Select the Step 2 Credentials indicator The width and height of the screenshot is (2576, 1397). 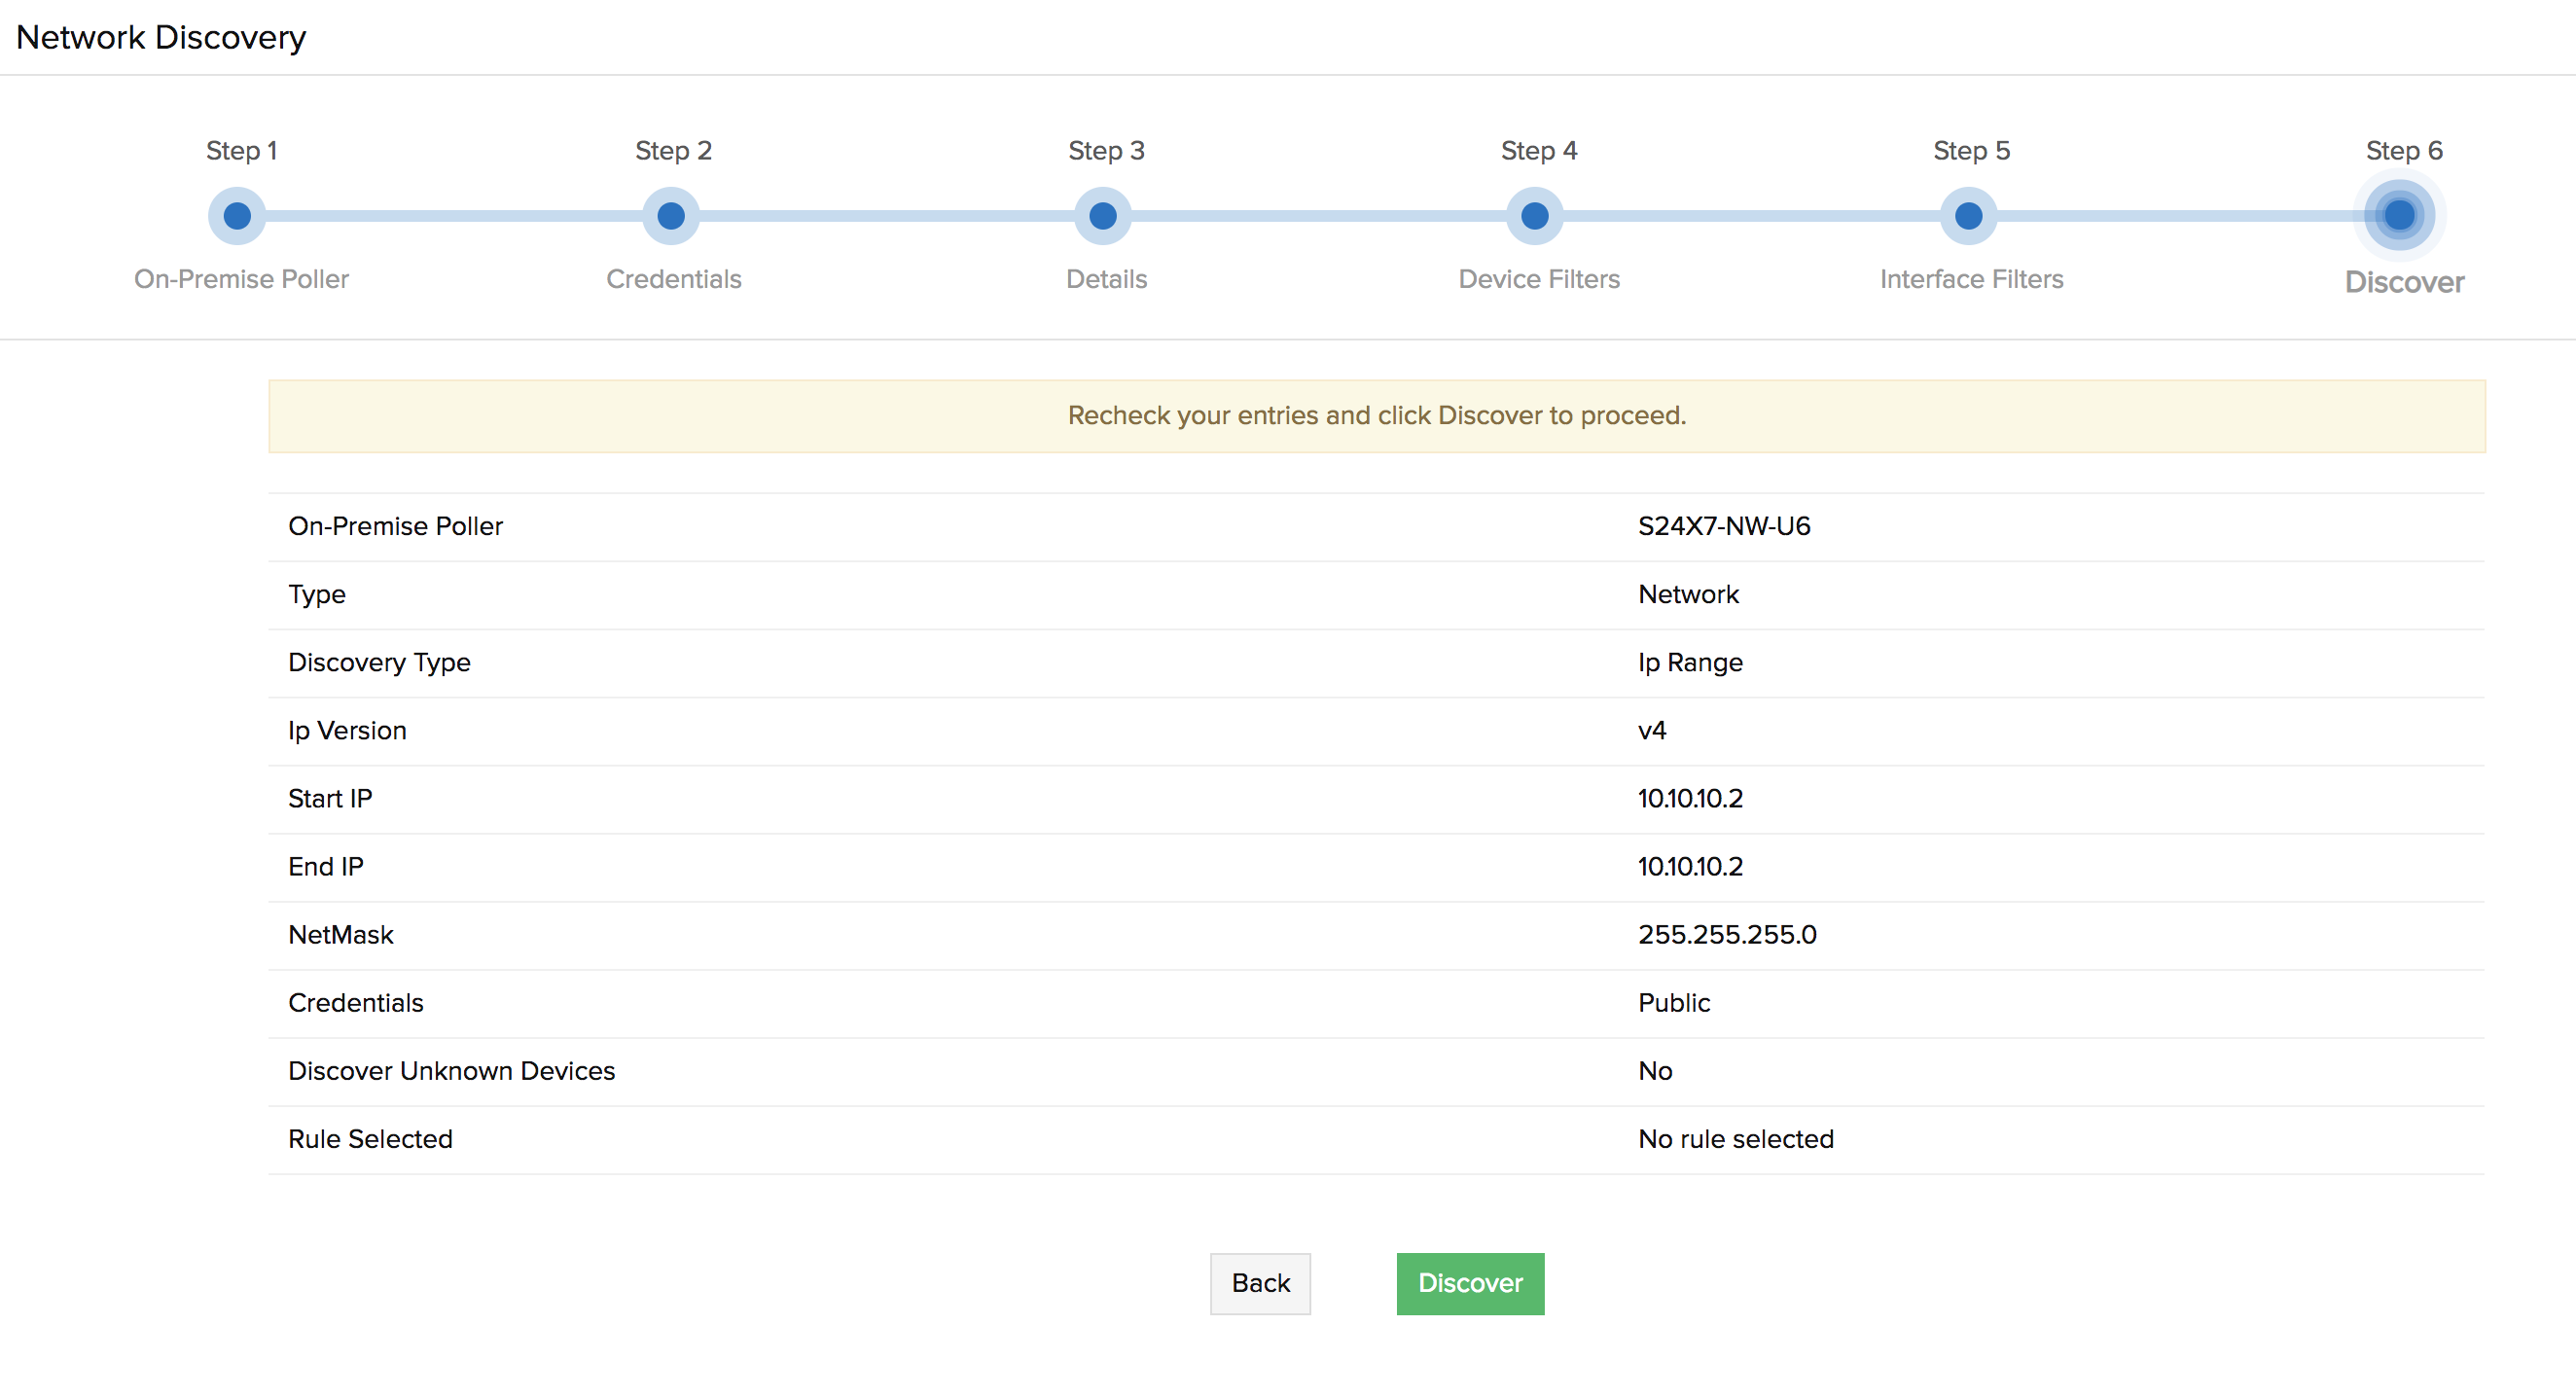671,215
